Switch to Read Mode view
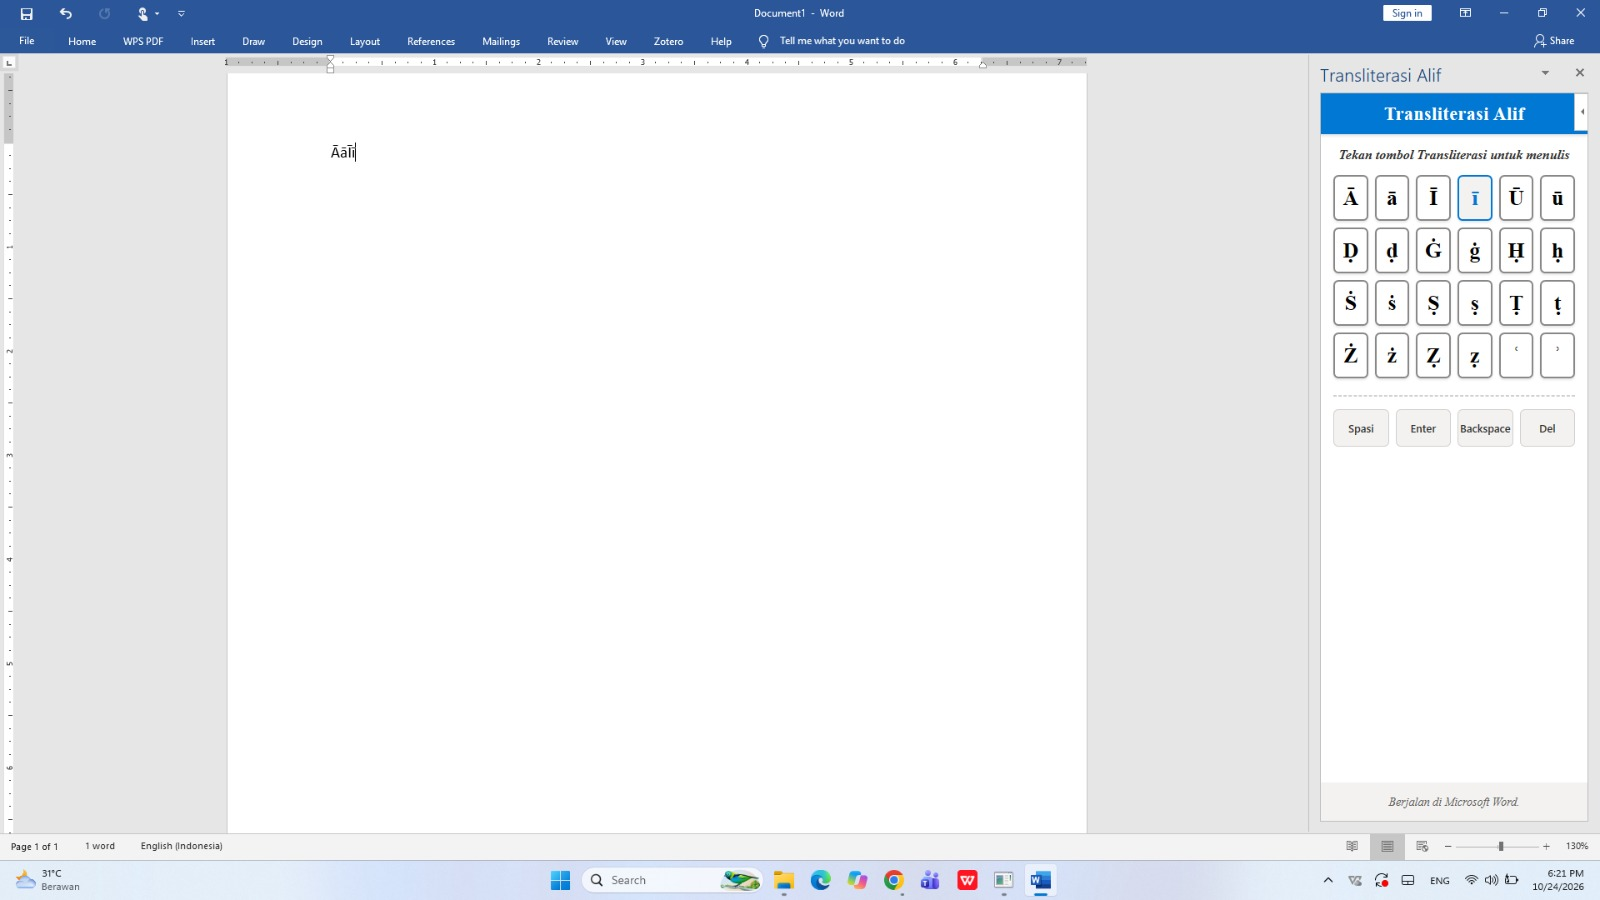The width and height of the screenshot is (1600, 900). [x=1352, y=847]
